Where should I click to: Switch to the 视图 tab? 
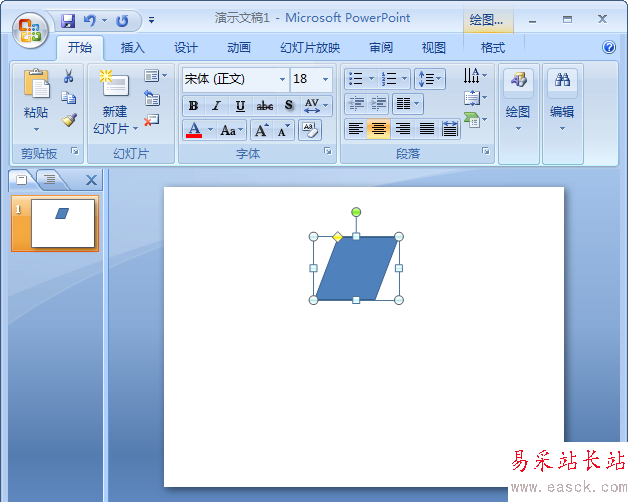coord(434,48)
